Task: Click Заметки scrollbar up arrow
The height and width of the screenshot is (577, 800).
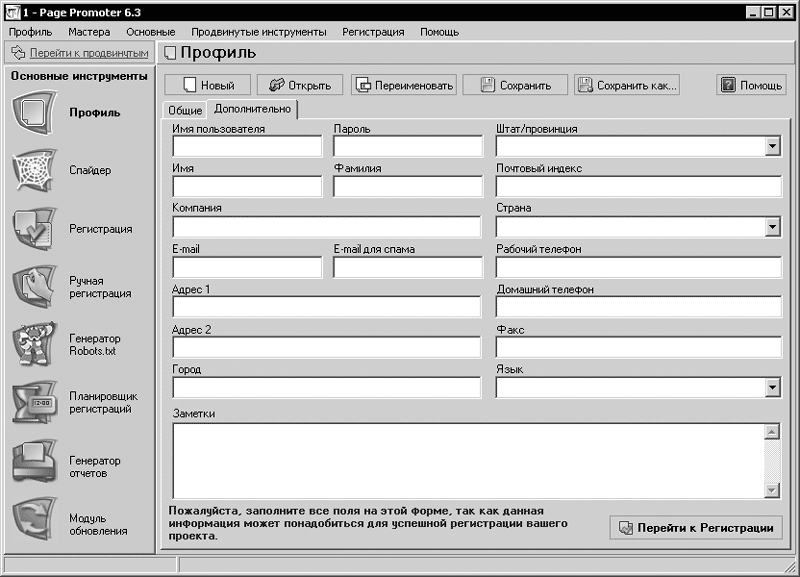Action: [x=772, y=432]
